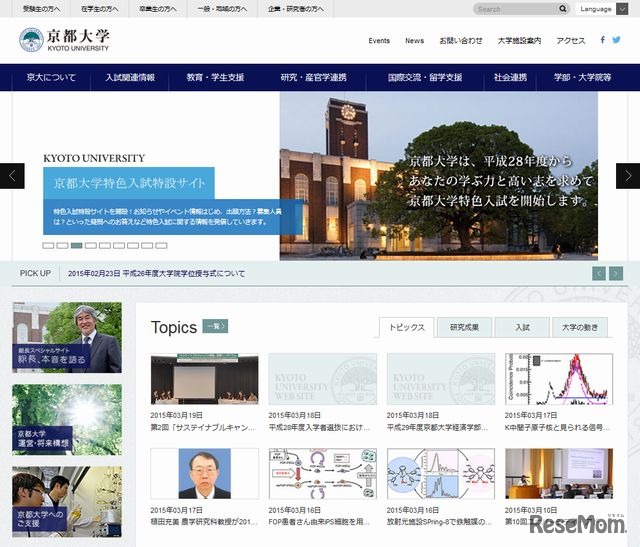This screenshot has width=640, height=547.
Task: Open 教育・学生支援 main menu
Action: click(215, 77)
